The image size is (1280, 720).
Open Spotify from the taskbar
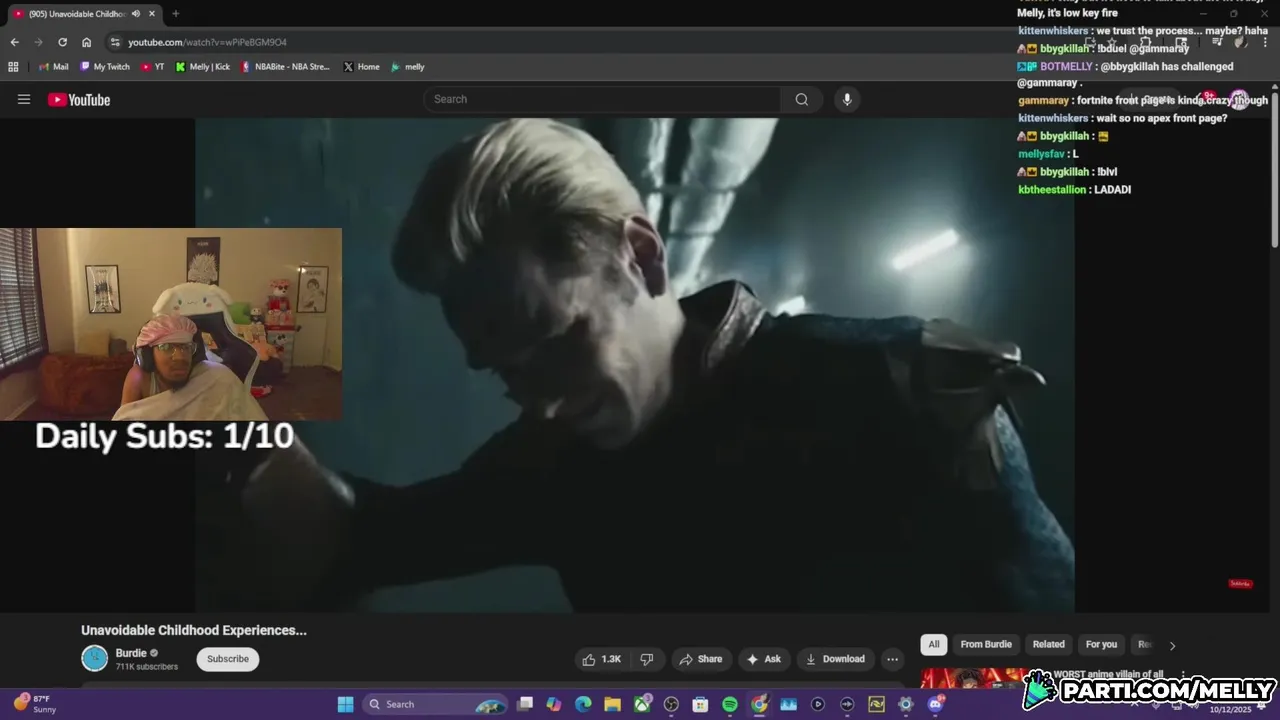tap(730, 704)
